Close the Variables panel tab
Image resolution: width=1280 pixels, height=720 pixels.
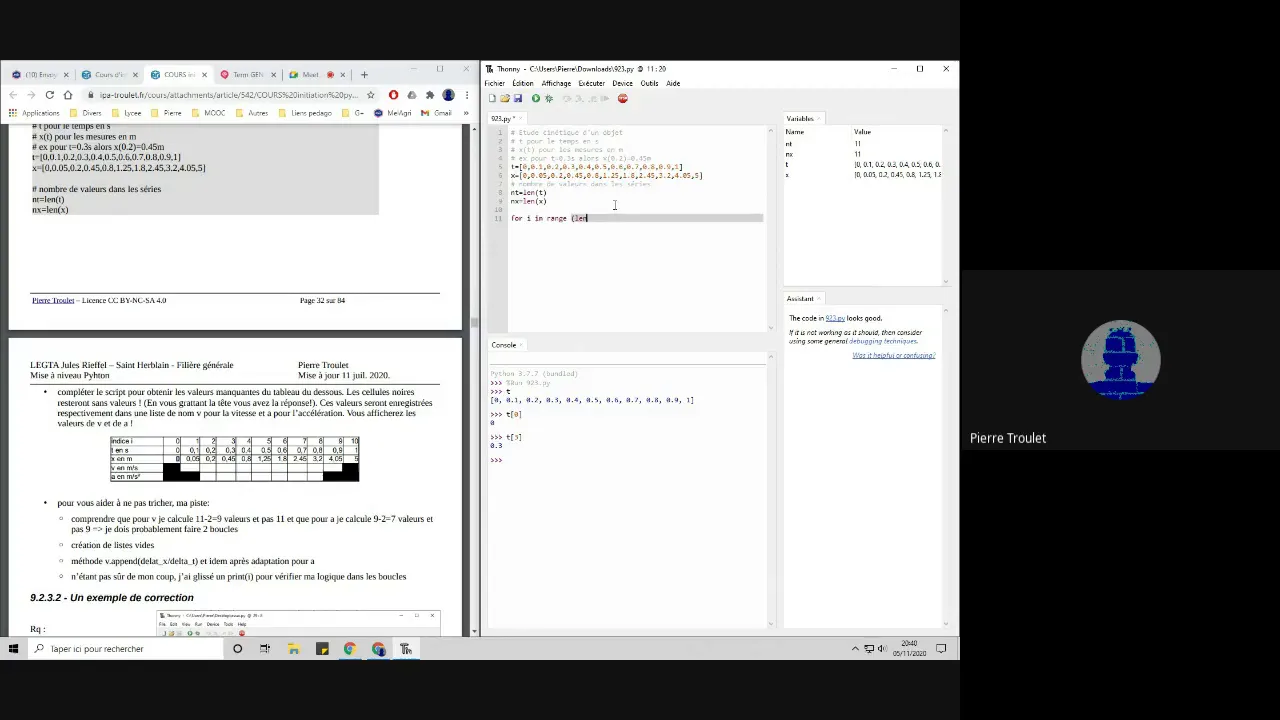point(820,118)
